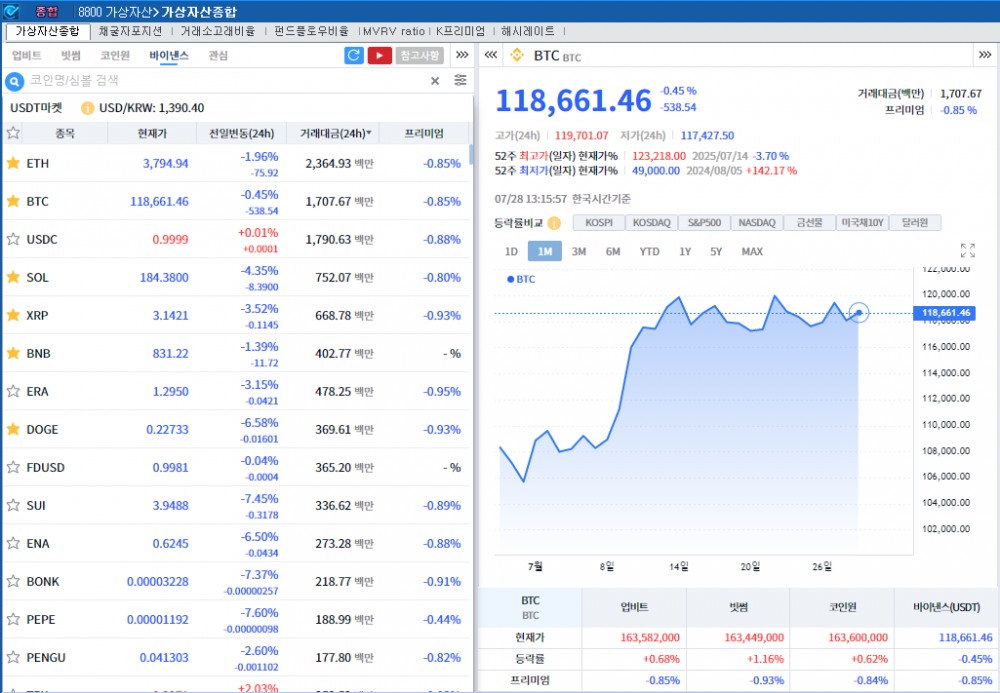Screen dimensions: 1000x693
Task: Click the magnifier search icon
Action: coord(14,81)
